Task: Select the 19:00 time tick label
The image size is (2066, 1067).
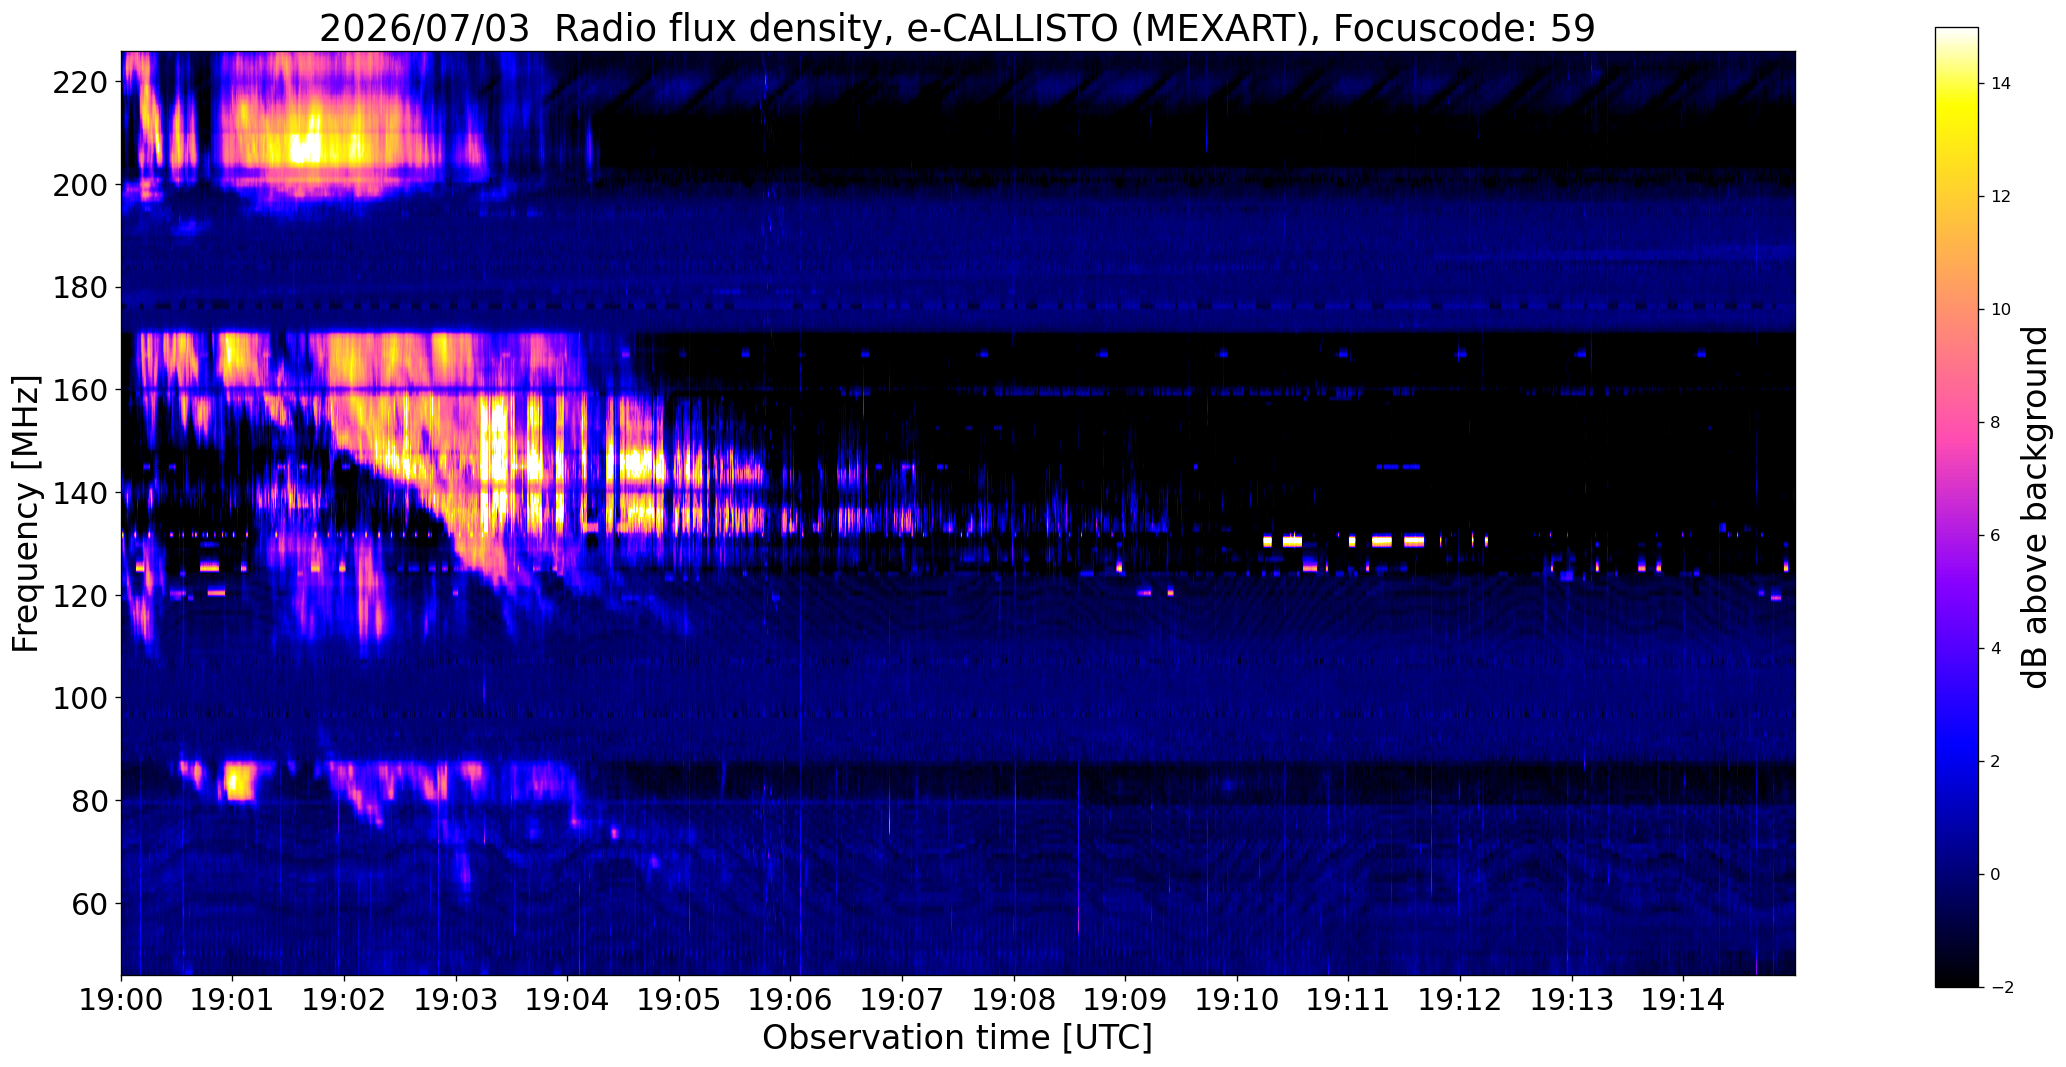Action: click(x=122, y=1000)
